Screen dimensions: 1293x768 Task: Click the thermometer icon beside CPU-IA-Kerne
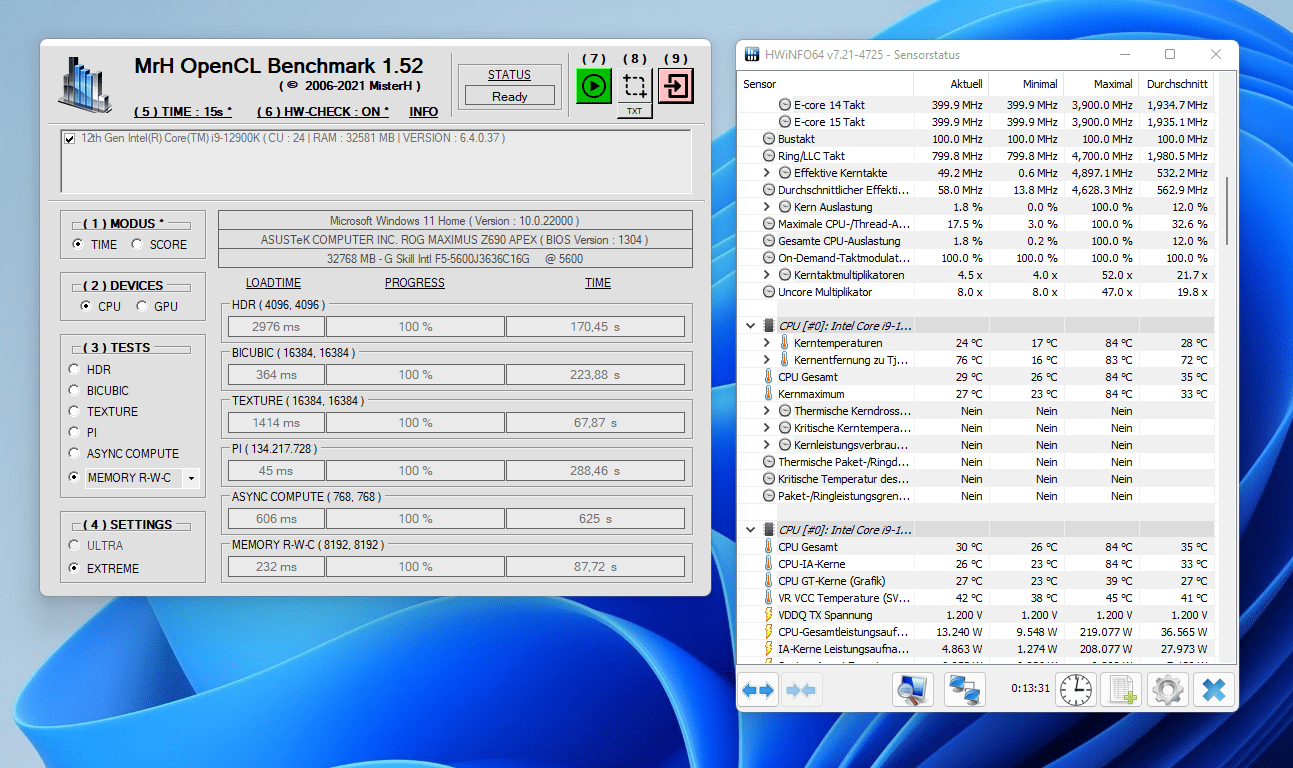(769, 564)
